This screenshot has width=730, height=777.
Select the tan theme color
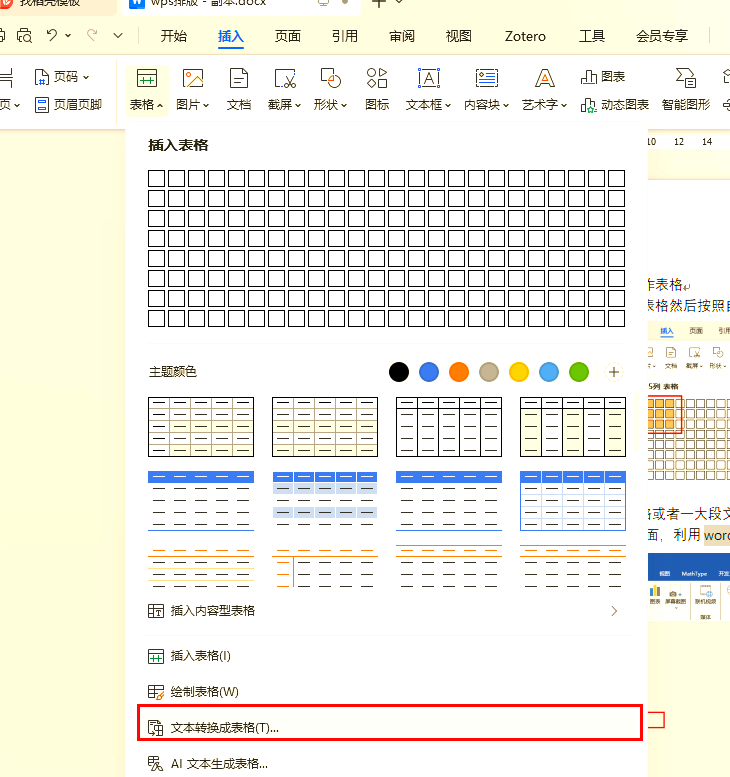[x=489, y=372]
